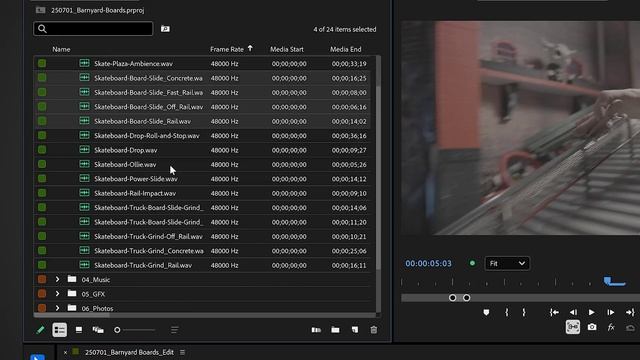Click Automate to Sequence icon

point(316,330)
